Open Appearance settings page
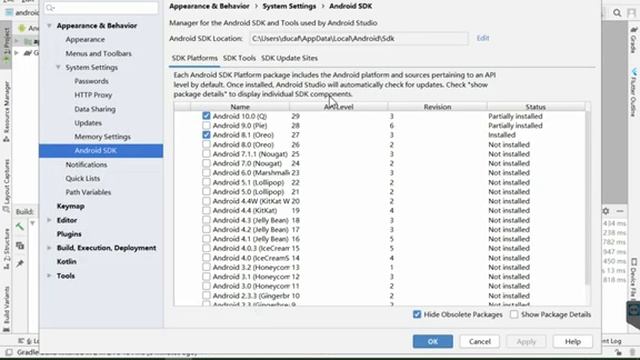This screenshot has height=360, width=640. coord(85,40)
